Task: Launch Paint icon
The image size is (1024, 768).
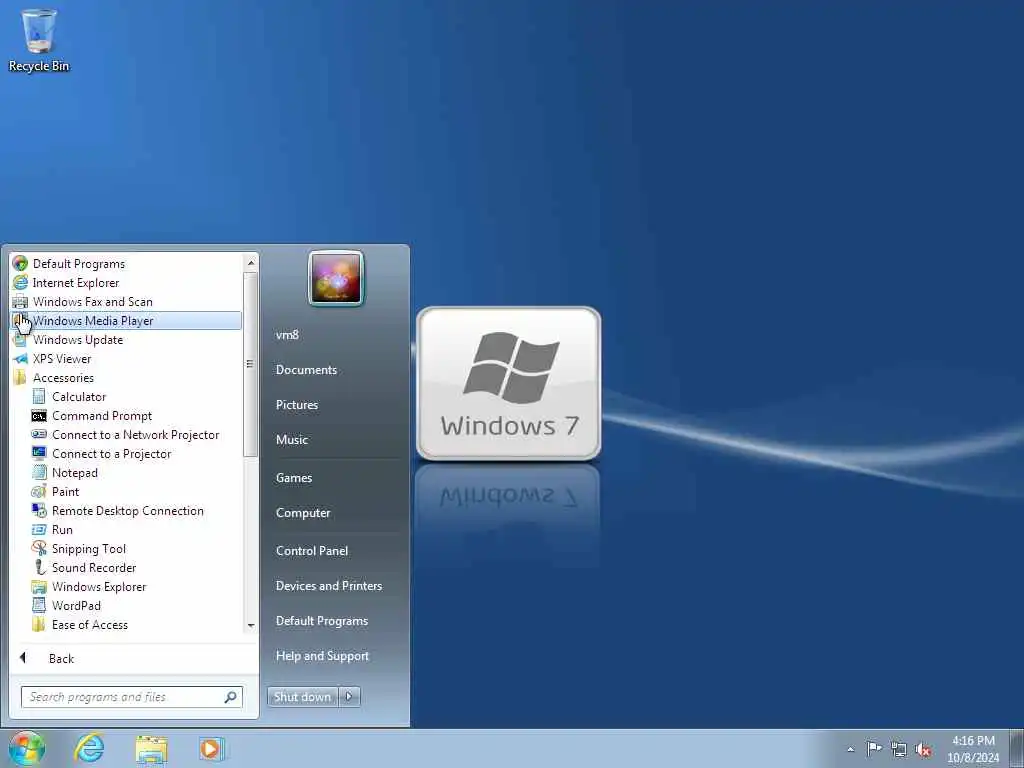Action: click(39, 491)
